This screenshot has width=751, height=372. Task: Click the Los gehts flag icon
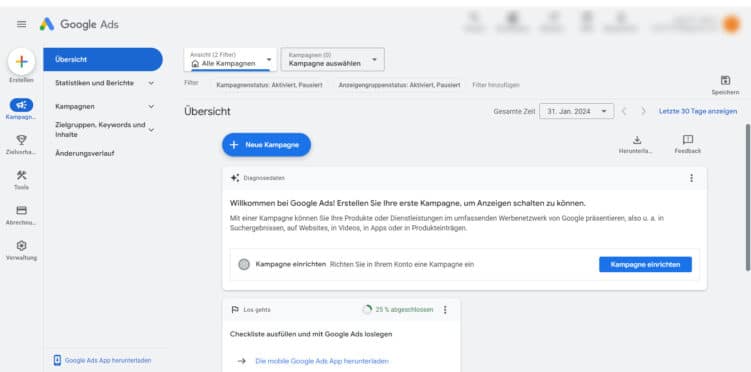point(235,310)
